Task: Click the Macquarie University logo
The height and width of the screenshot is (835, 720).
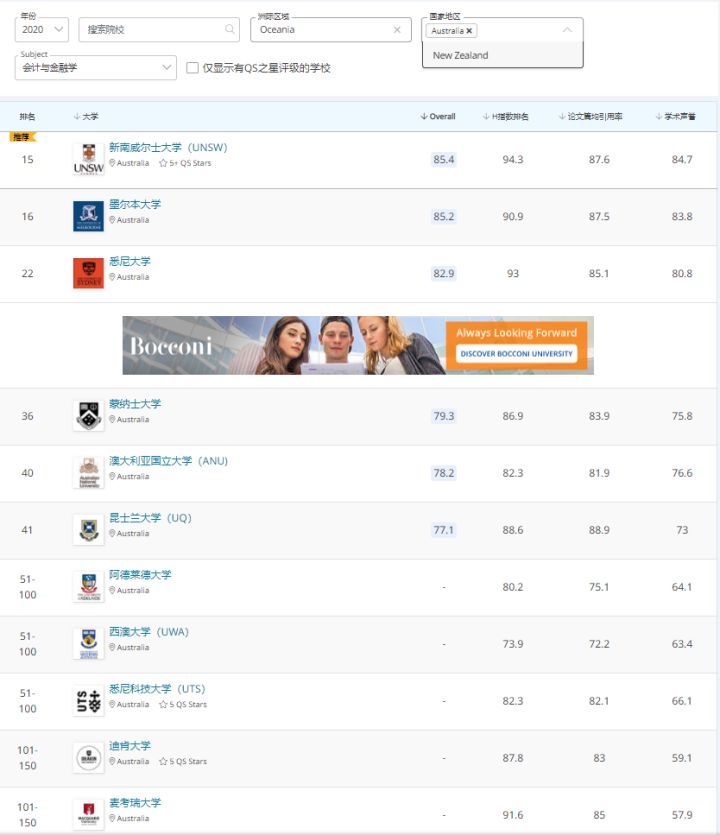Action: pos(88,814)
